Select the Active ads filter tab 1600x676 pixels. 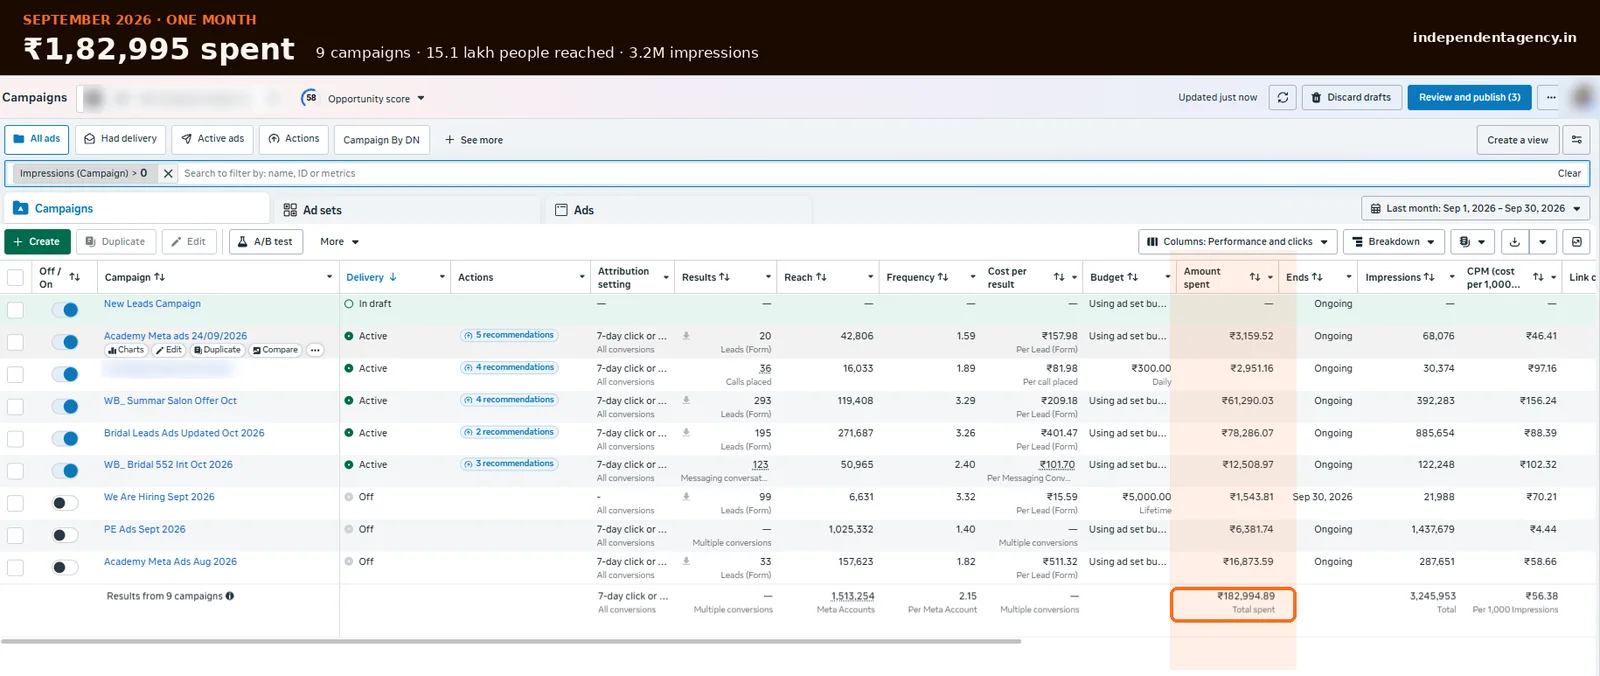(x=213, y=139)
